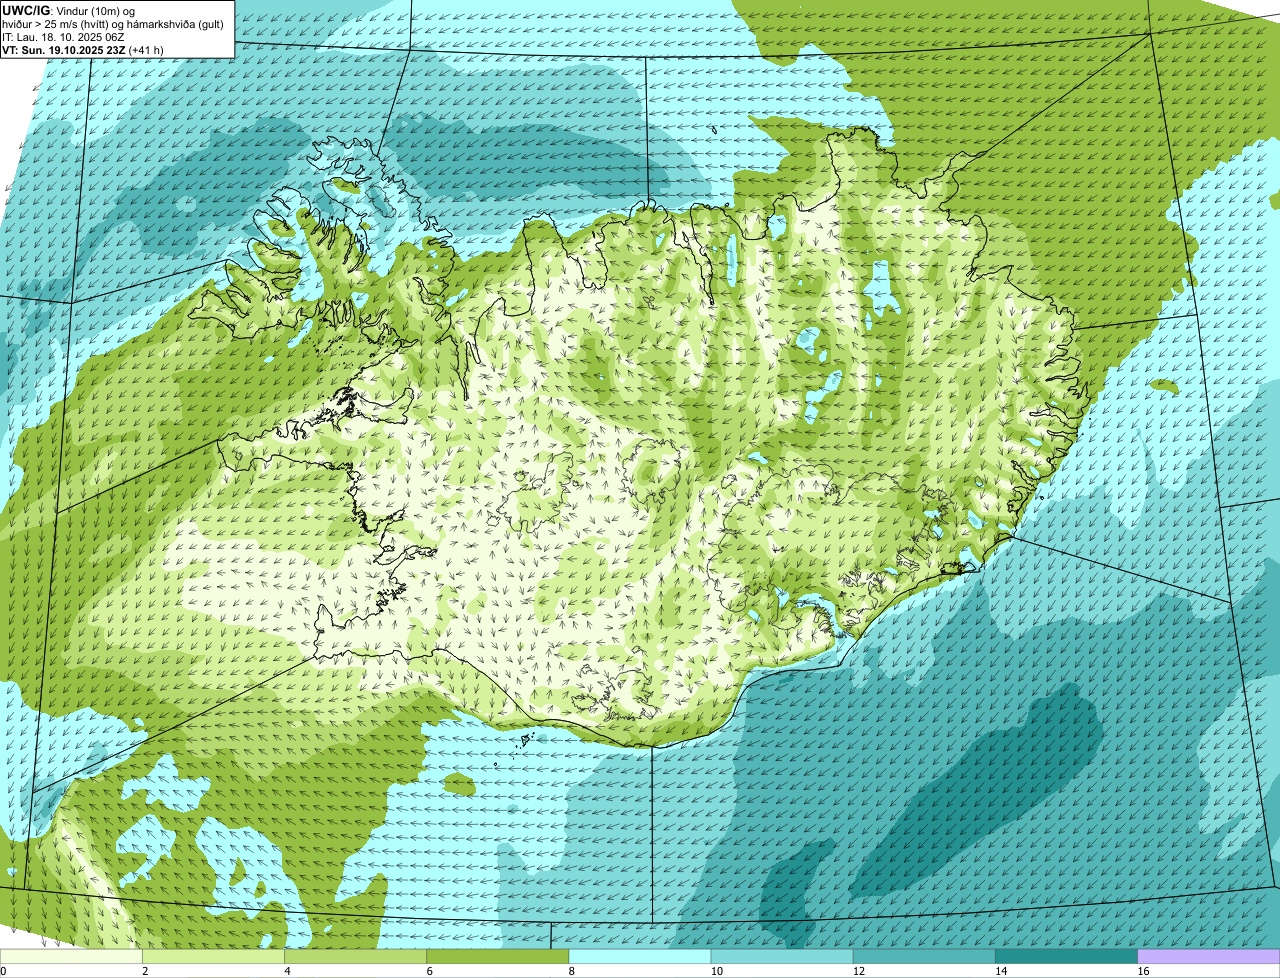Click the scale label "6"
The height and width of the screenshot is (978, 1280).
[429, 971]
